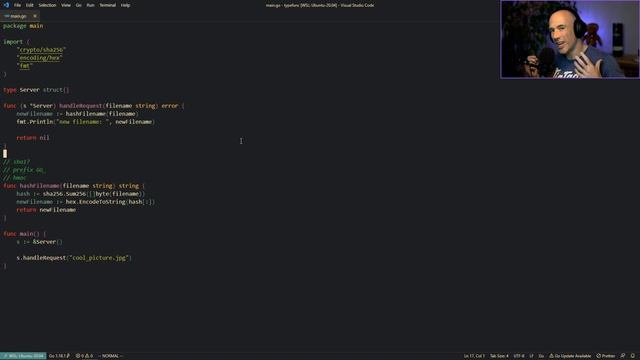This screenshot has height=360, width=640.
Task: Click the func main declaration
Action: coord(24,234)
